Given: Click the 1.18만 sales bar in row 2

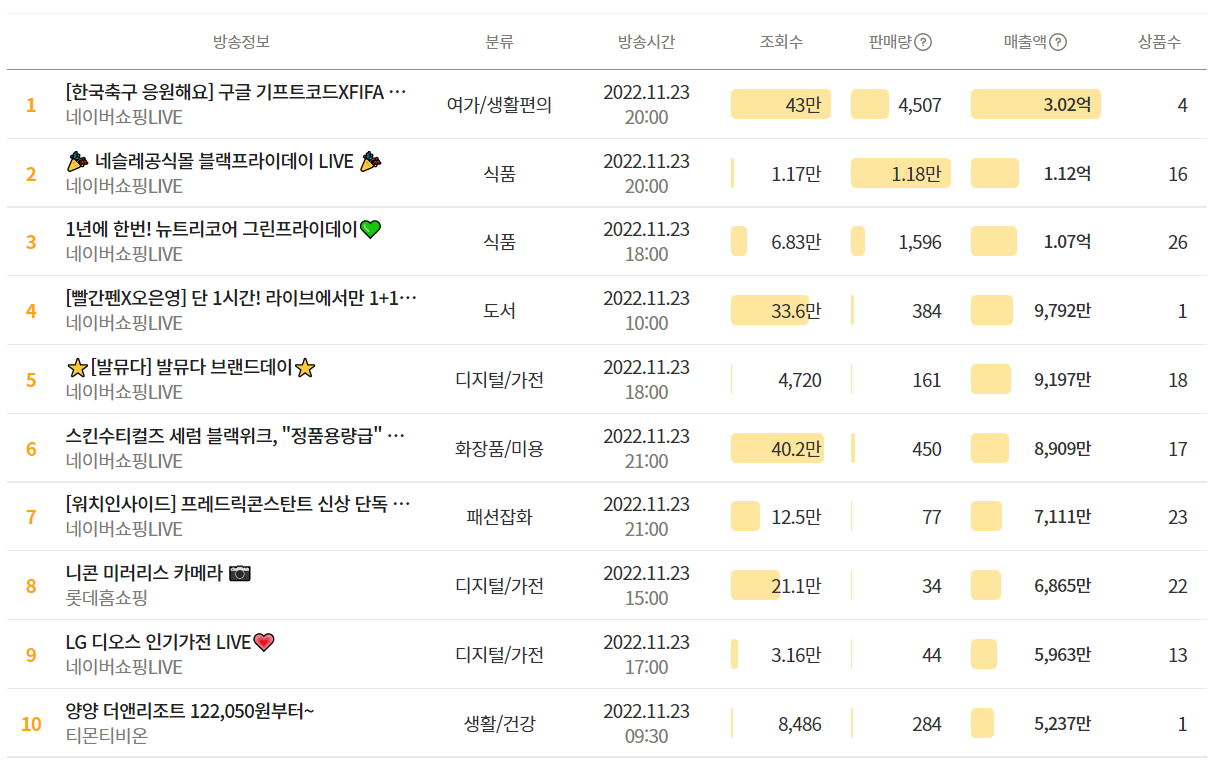Looking at the screenshot, I should pyautogui.click(x=901, y=173).
